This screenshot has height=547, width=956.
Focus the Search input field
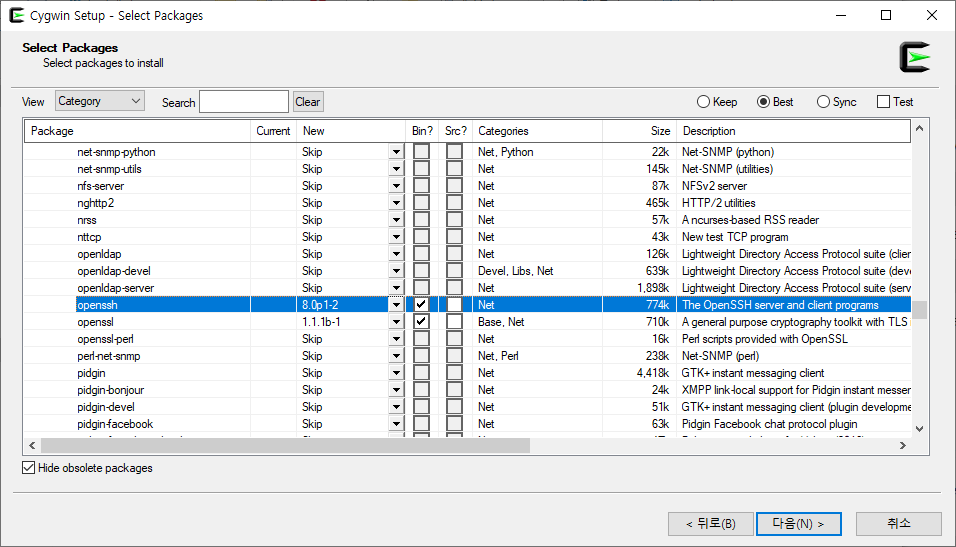point(244,102)
